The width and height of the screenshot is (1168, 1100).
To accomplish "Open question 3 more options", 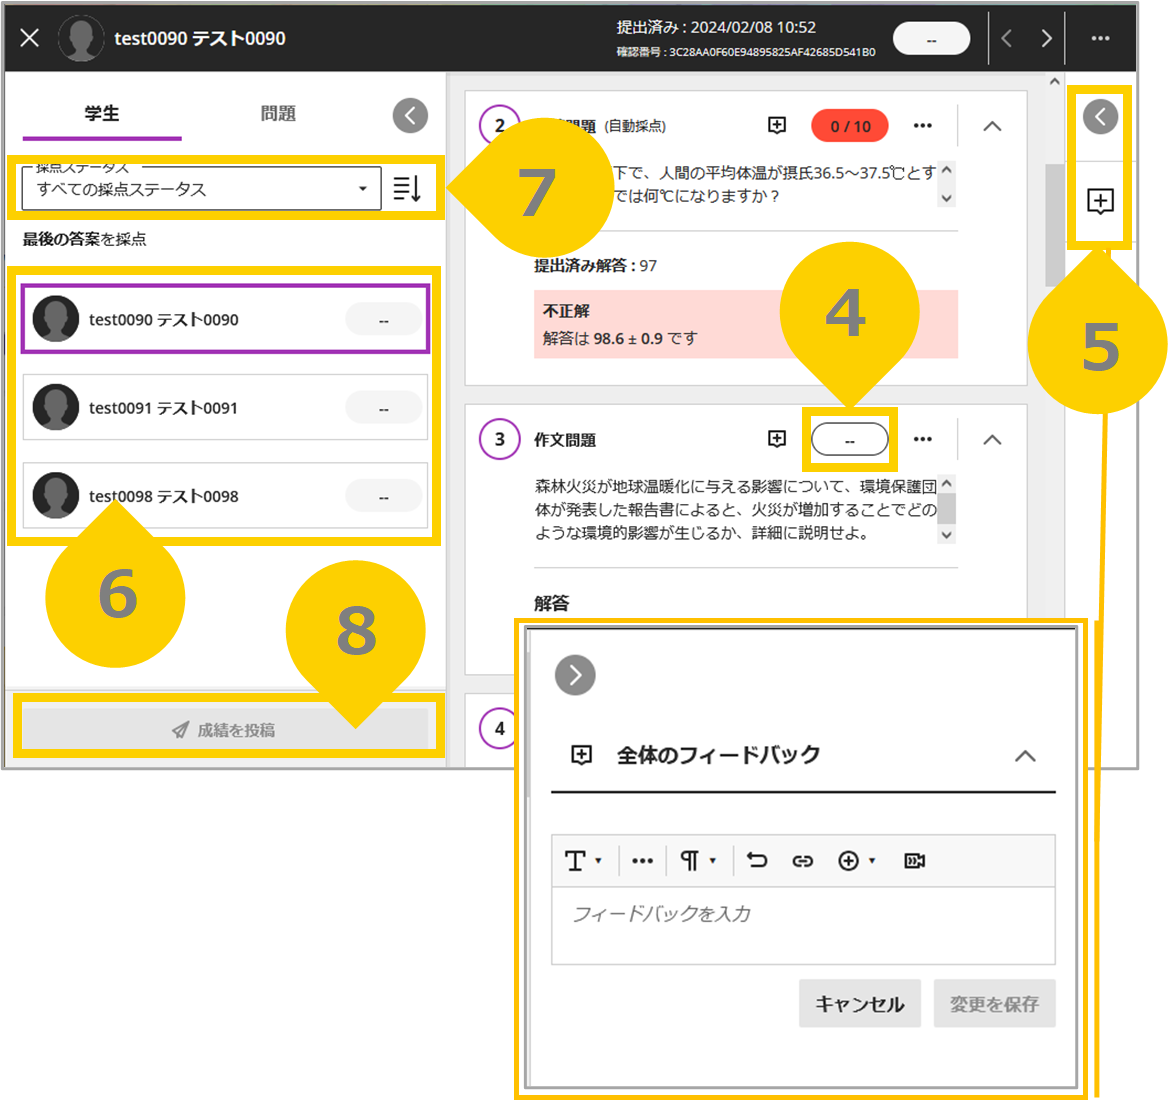I will point(922,439).
